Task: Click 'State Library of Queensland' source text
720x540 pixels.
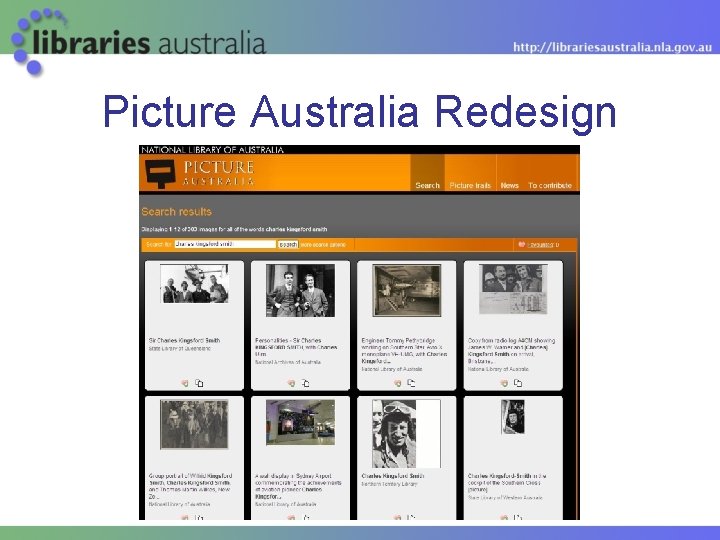Action: [x=180, y=349]
